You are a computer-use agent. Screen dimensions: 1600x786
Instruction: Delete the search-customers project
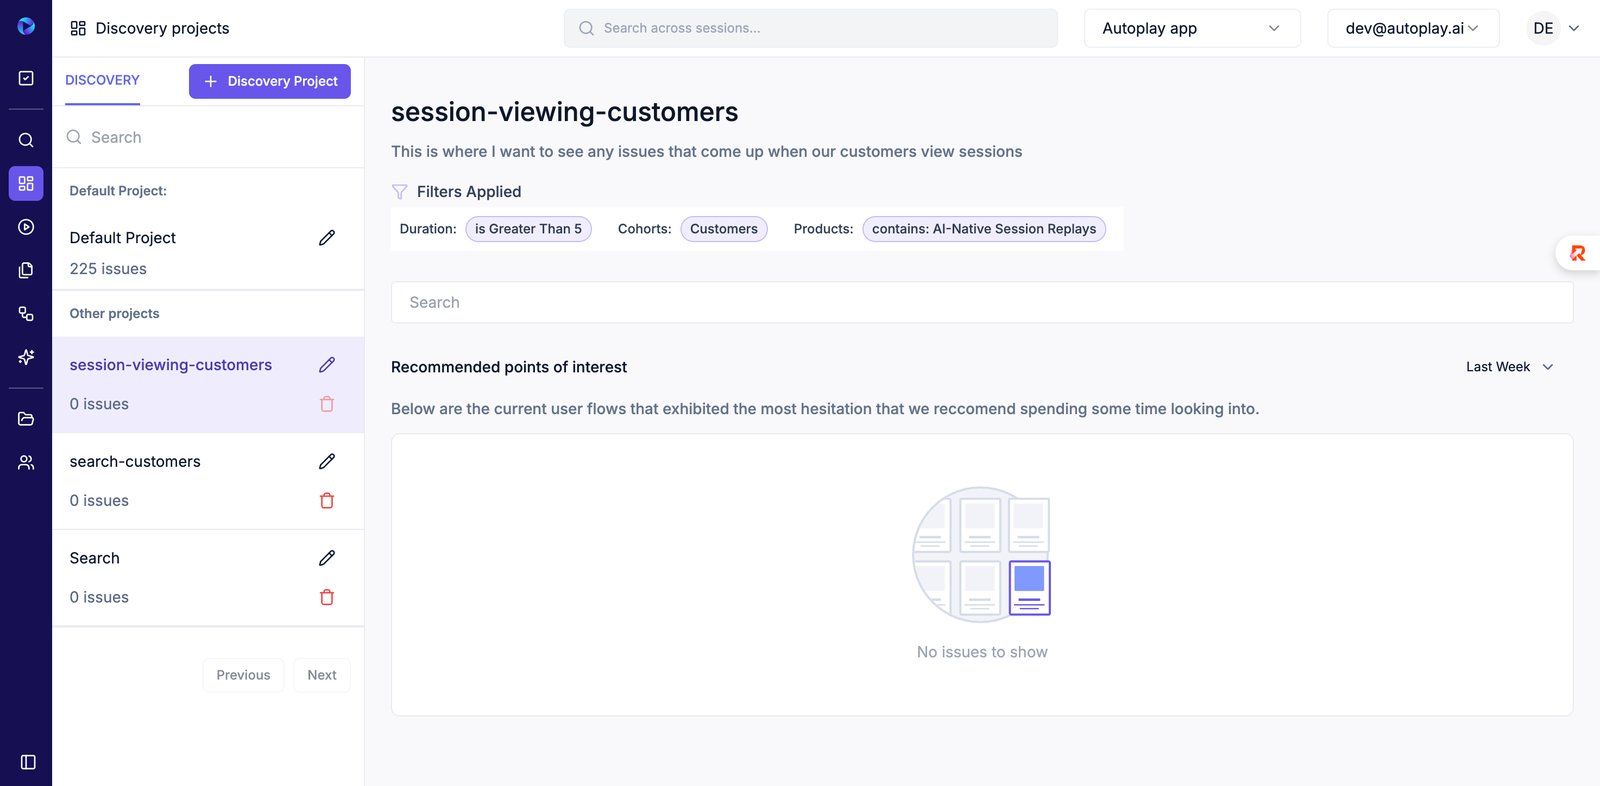(x=327, y=501)
